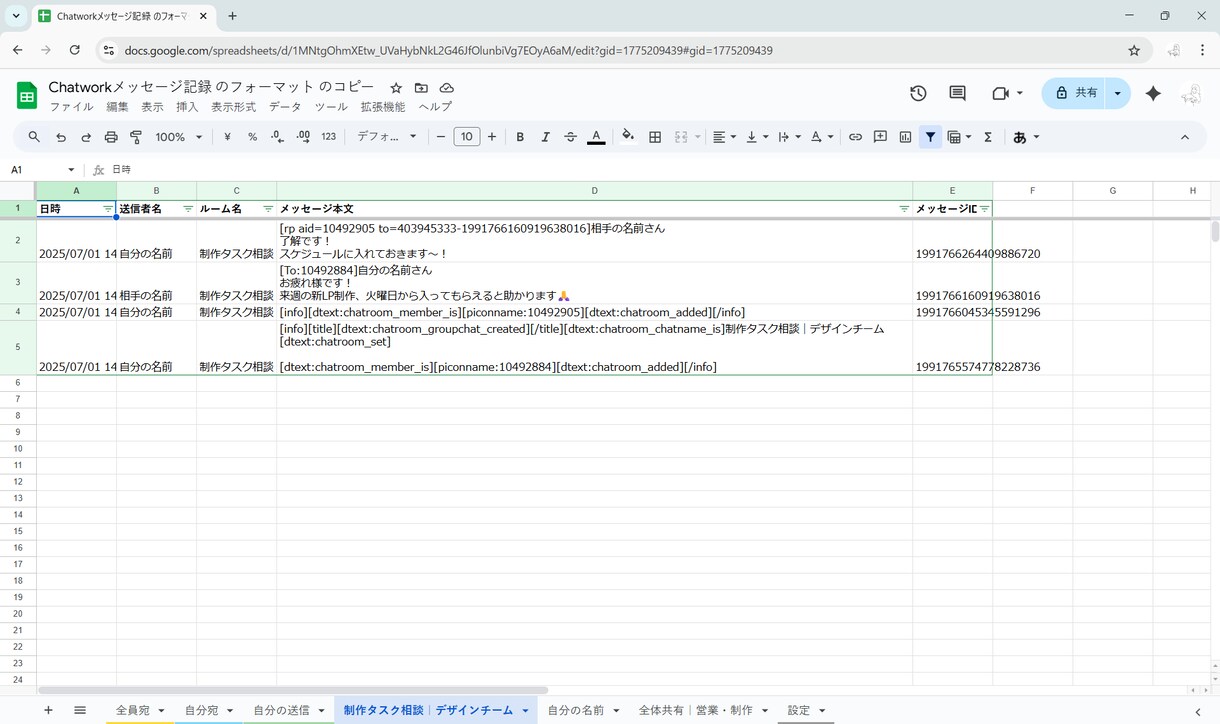Image resolution: width=1220 pixels, height=724 pixels.
Task: Open the ファイル menu
Action: tap(71, 107)
